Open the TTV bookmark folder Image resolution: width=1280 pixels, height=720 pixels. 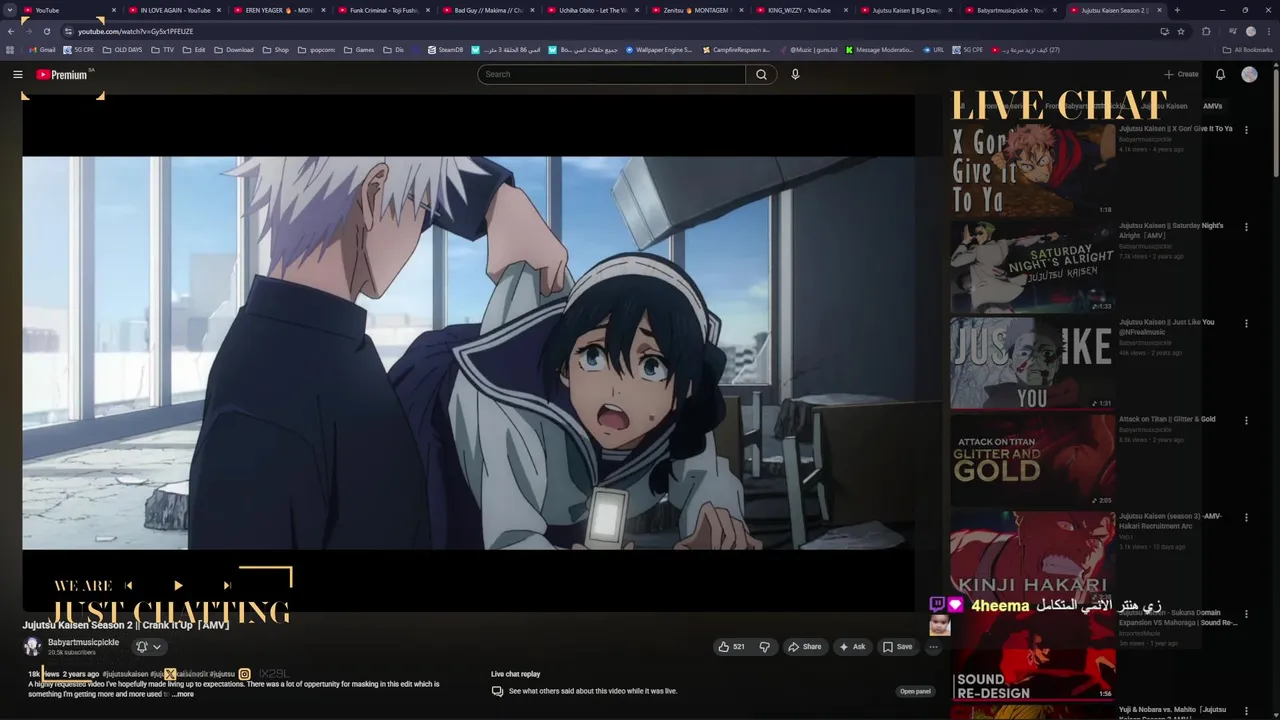(163, 50)
